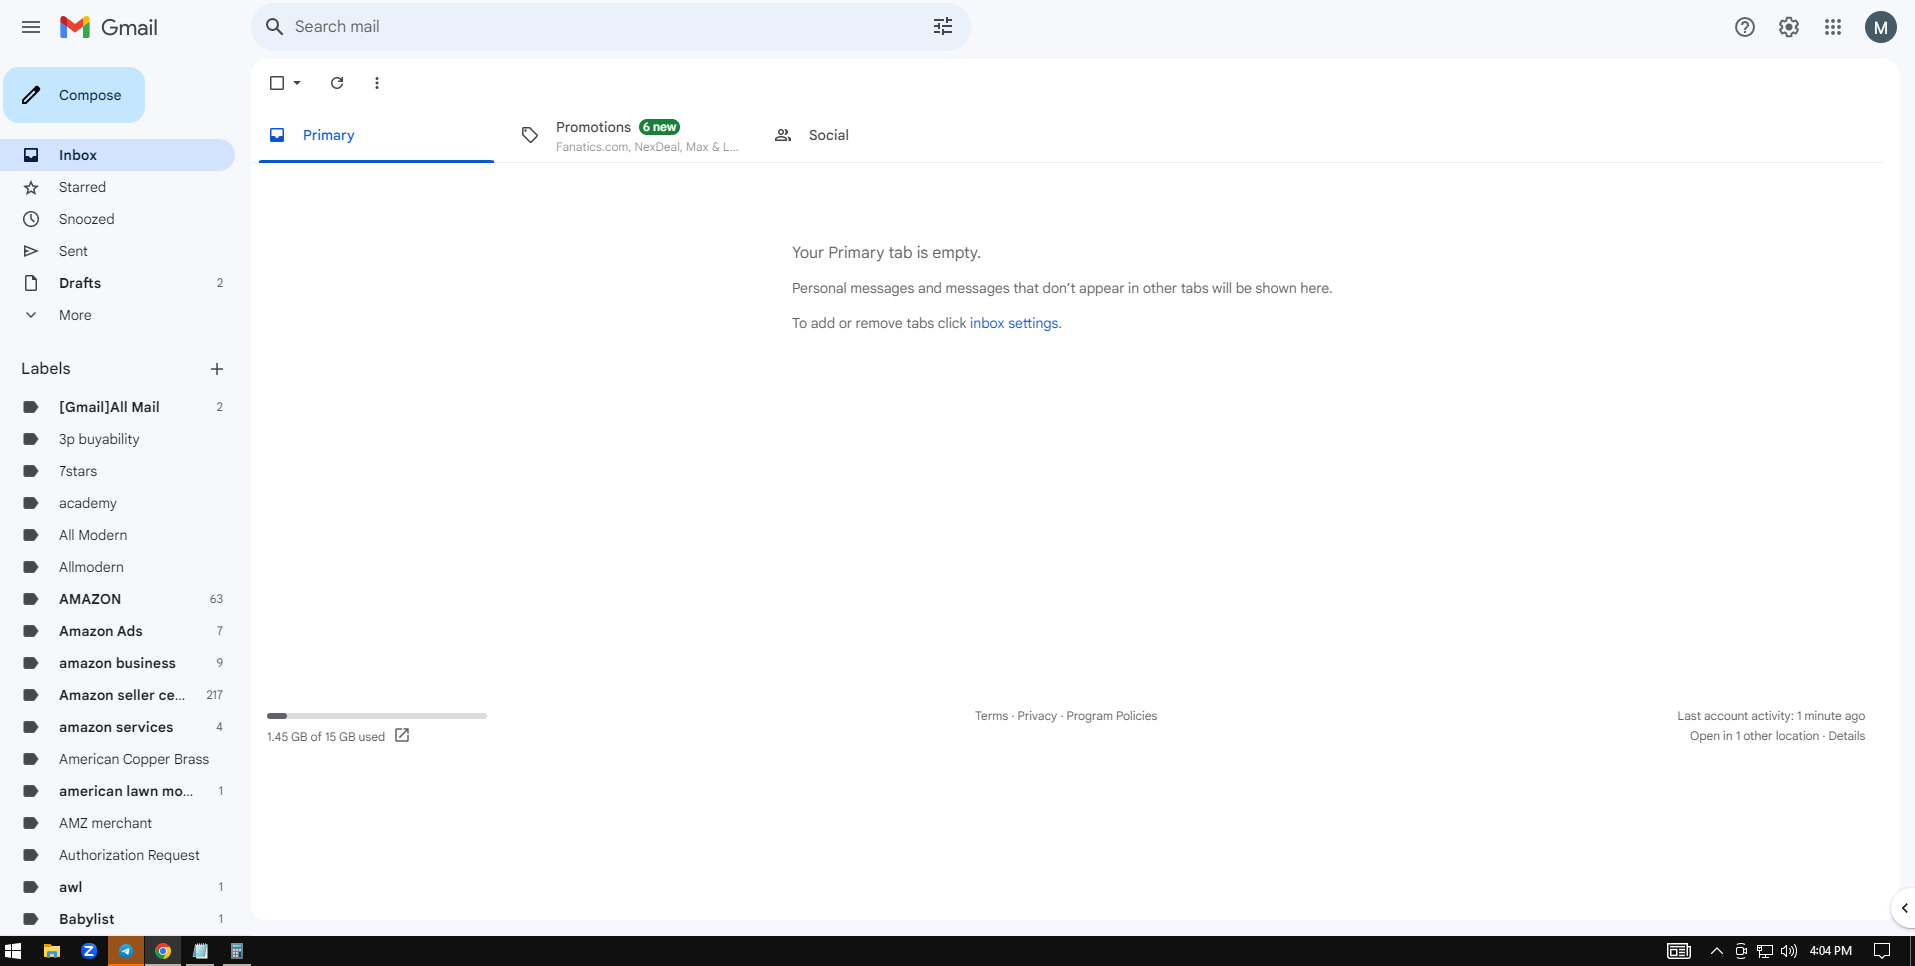Viewport: 1915px width, 966px height.
Task: Tick the select all checkbox
Action: point(277,83)
